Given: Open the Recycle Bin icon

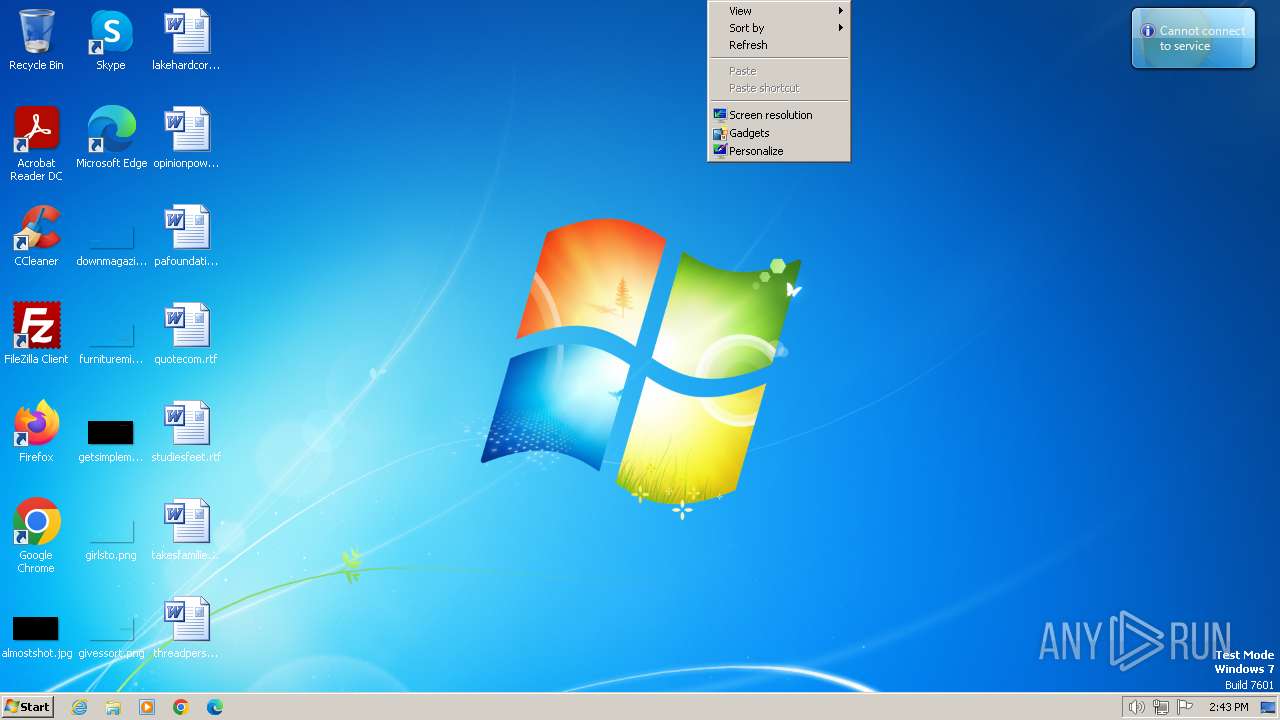Looking at the screenshot, I should pos(36,40).
